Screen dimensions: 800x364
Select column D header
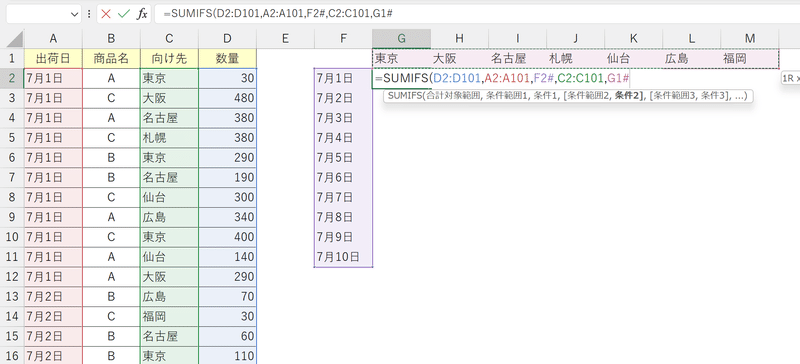(x=228, y=38)
